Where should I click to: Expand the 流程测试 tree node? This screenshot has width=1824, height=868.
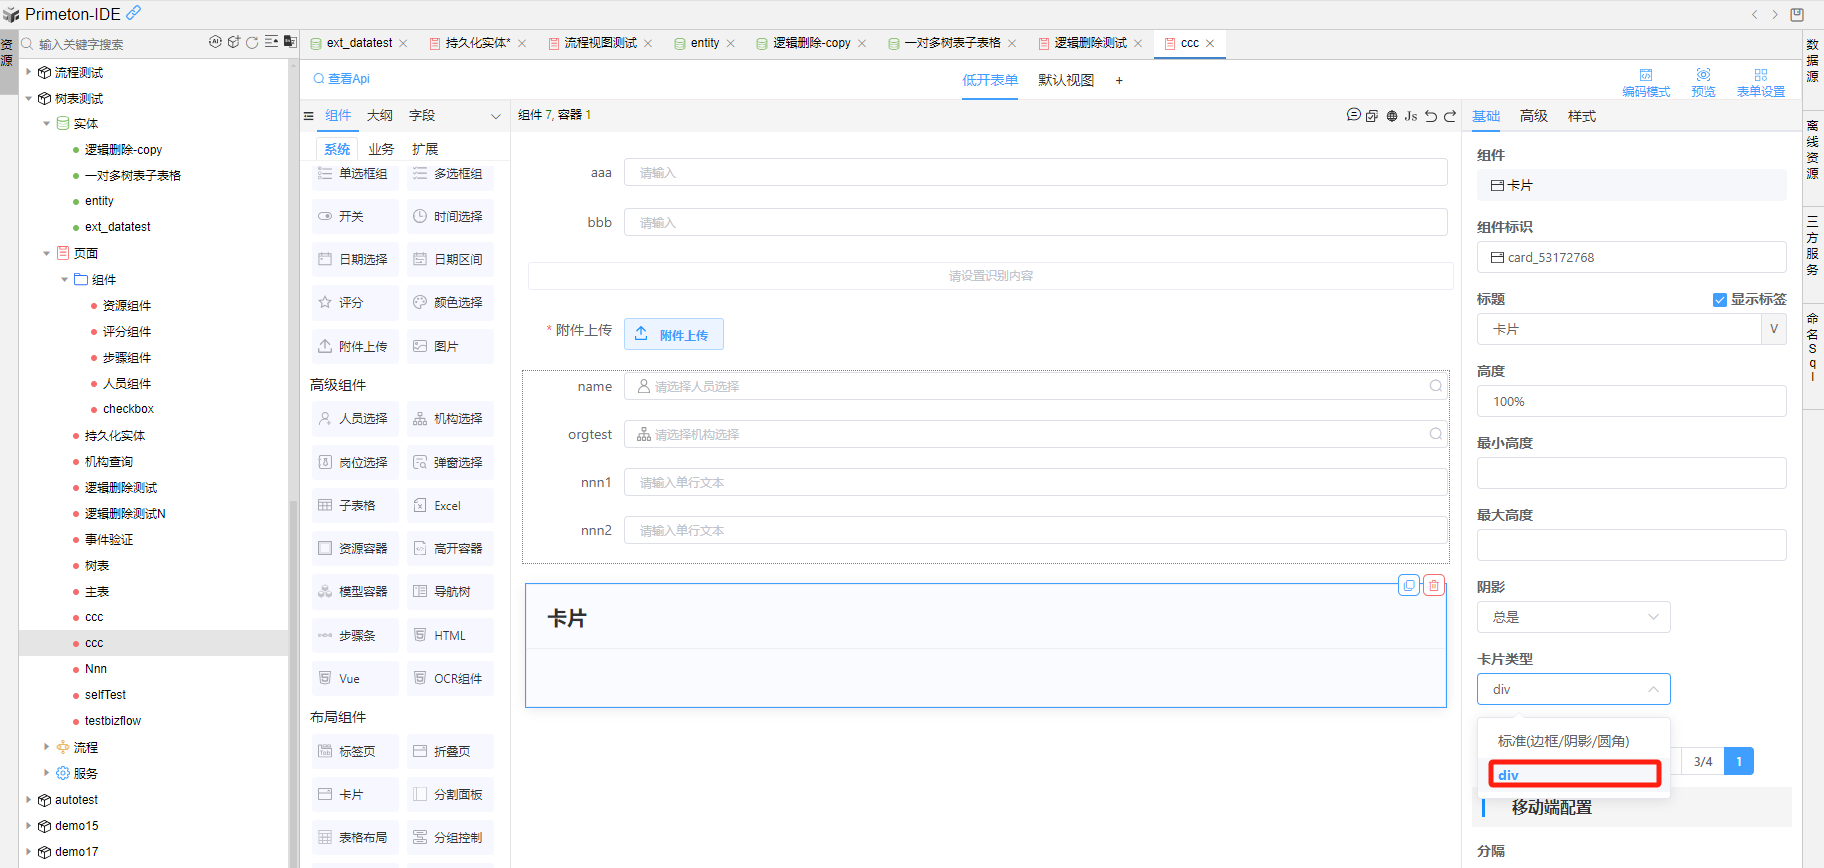28,72
